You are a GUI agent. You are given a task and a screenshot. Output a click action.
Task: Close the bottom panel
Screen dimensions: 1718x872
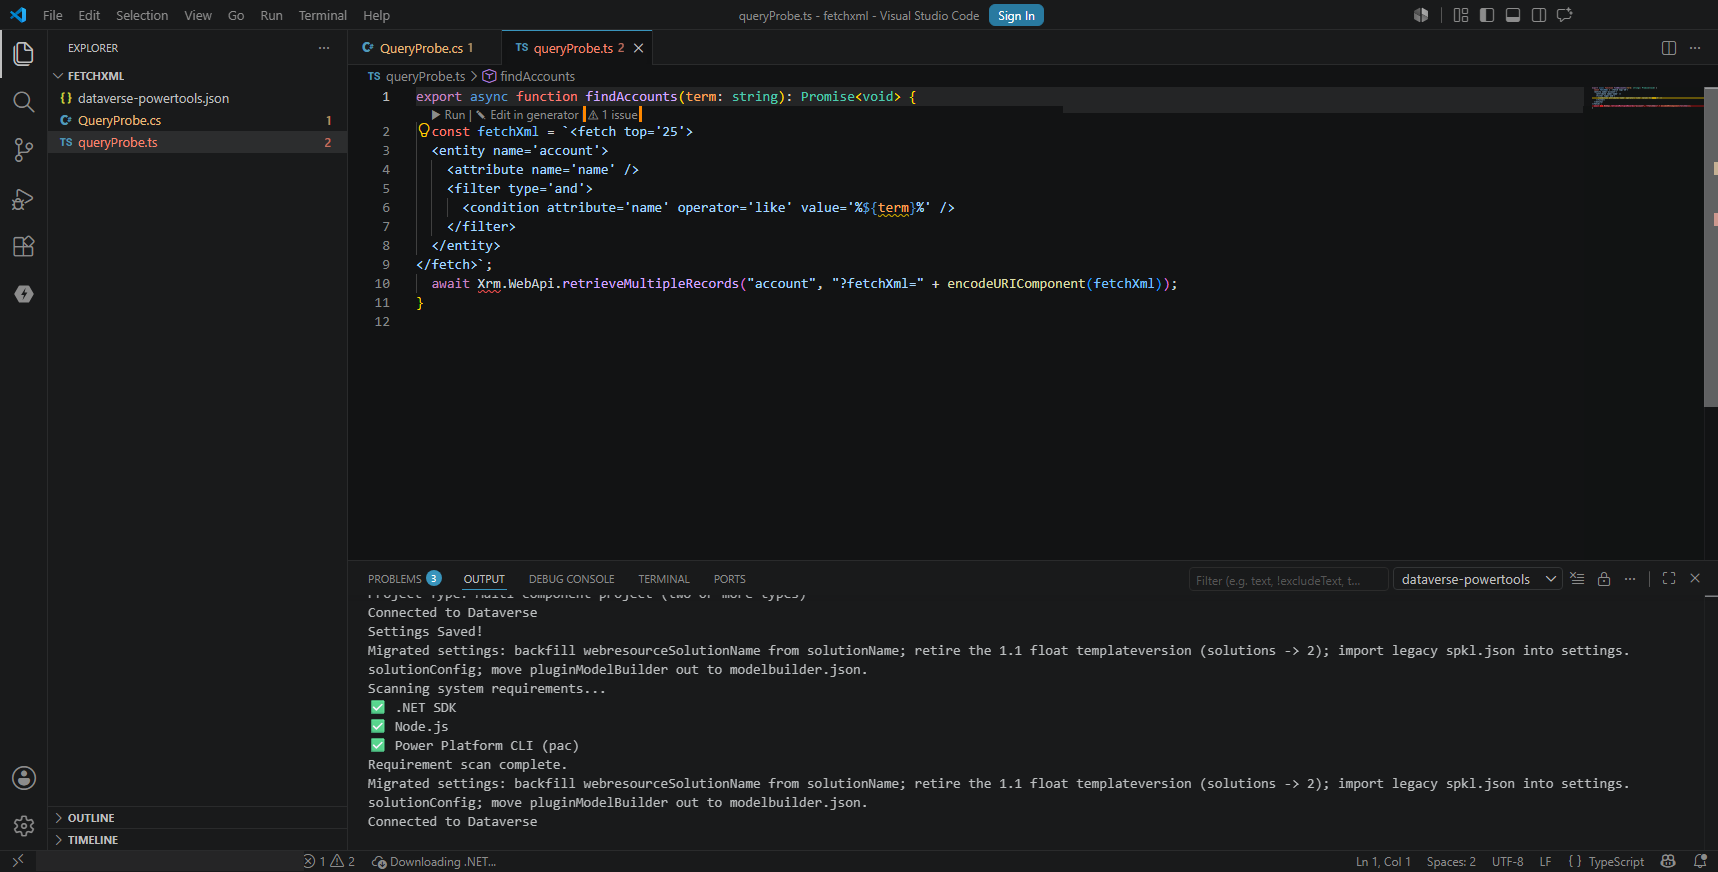1695,579
